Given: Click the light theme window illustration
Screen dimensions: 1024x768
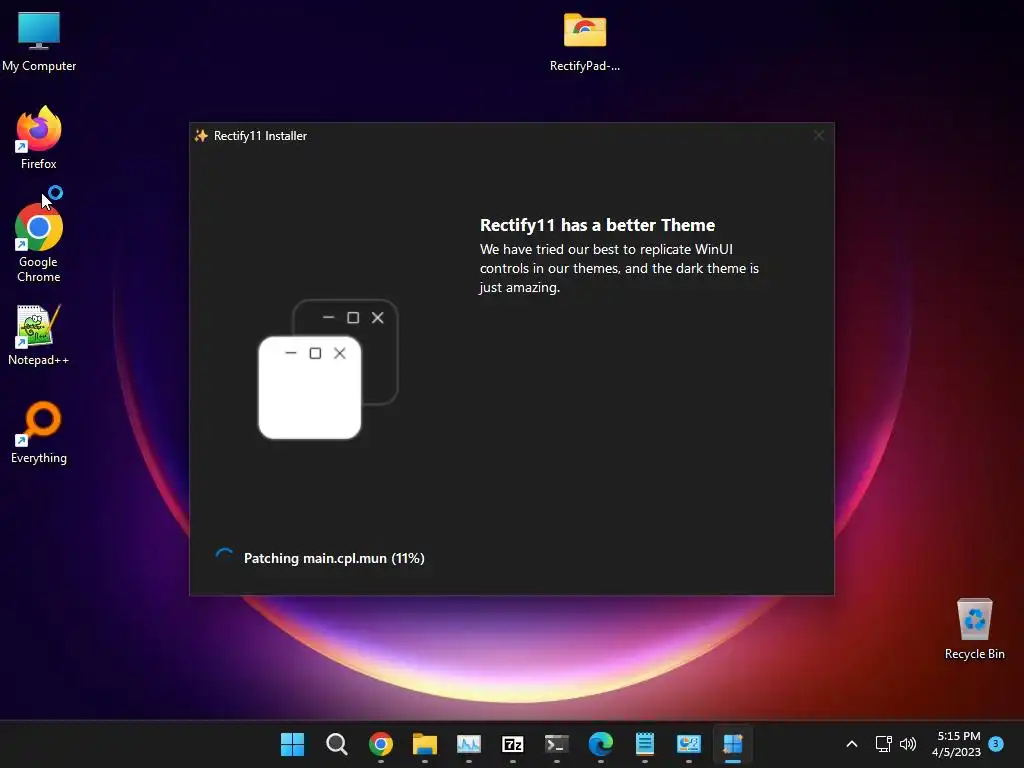Looking at the screenshot, I should (x=310, y=387).
